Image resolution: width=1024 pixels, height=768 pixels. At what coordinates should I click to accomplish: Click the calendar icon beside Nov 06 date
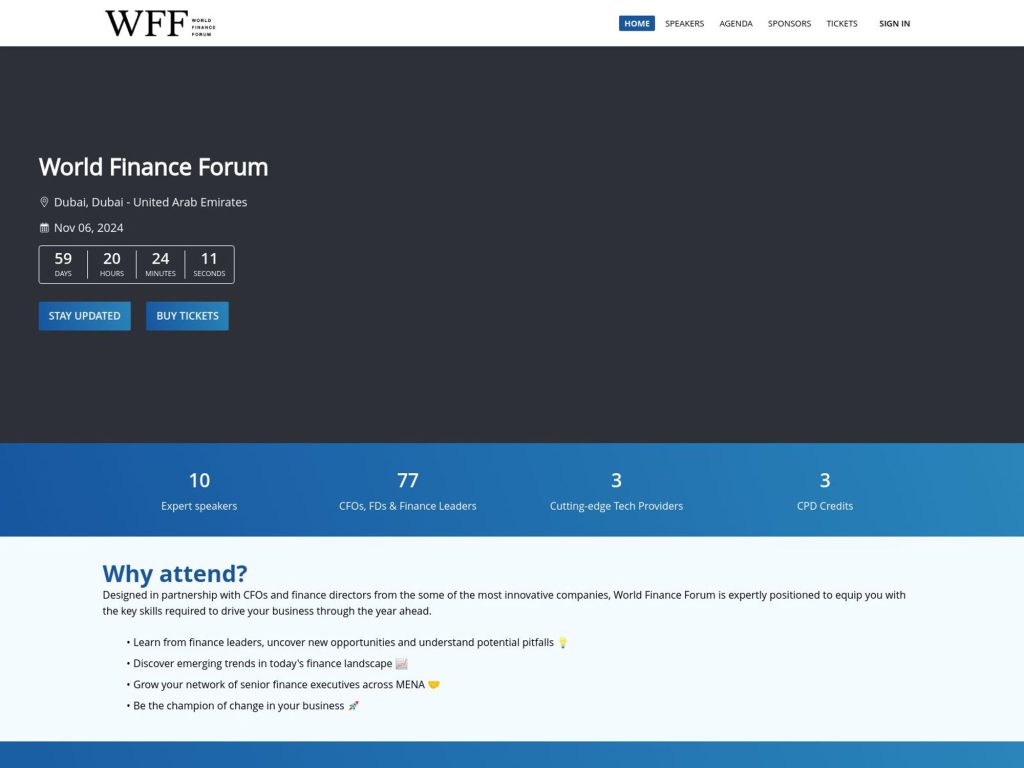[x=44, y=228]
